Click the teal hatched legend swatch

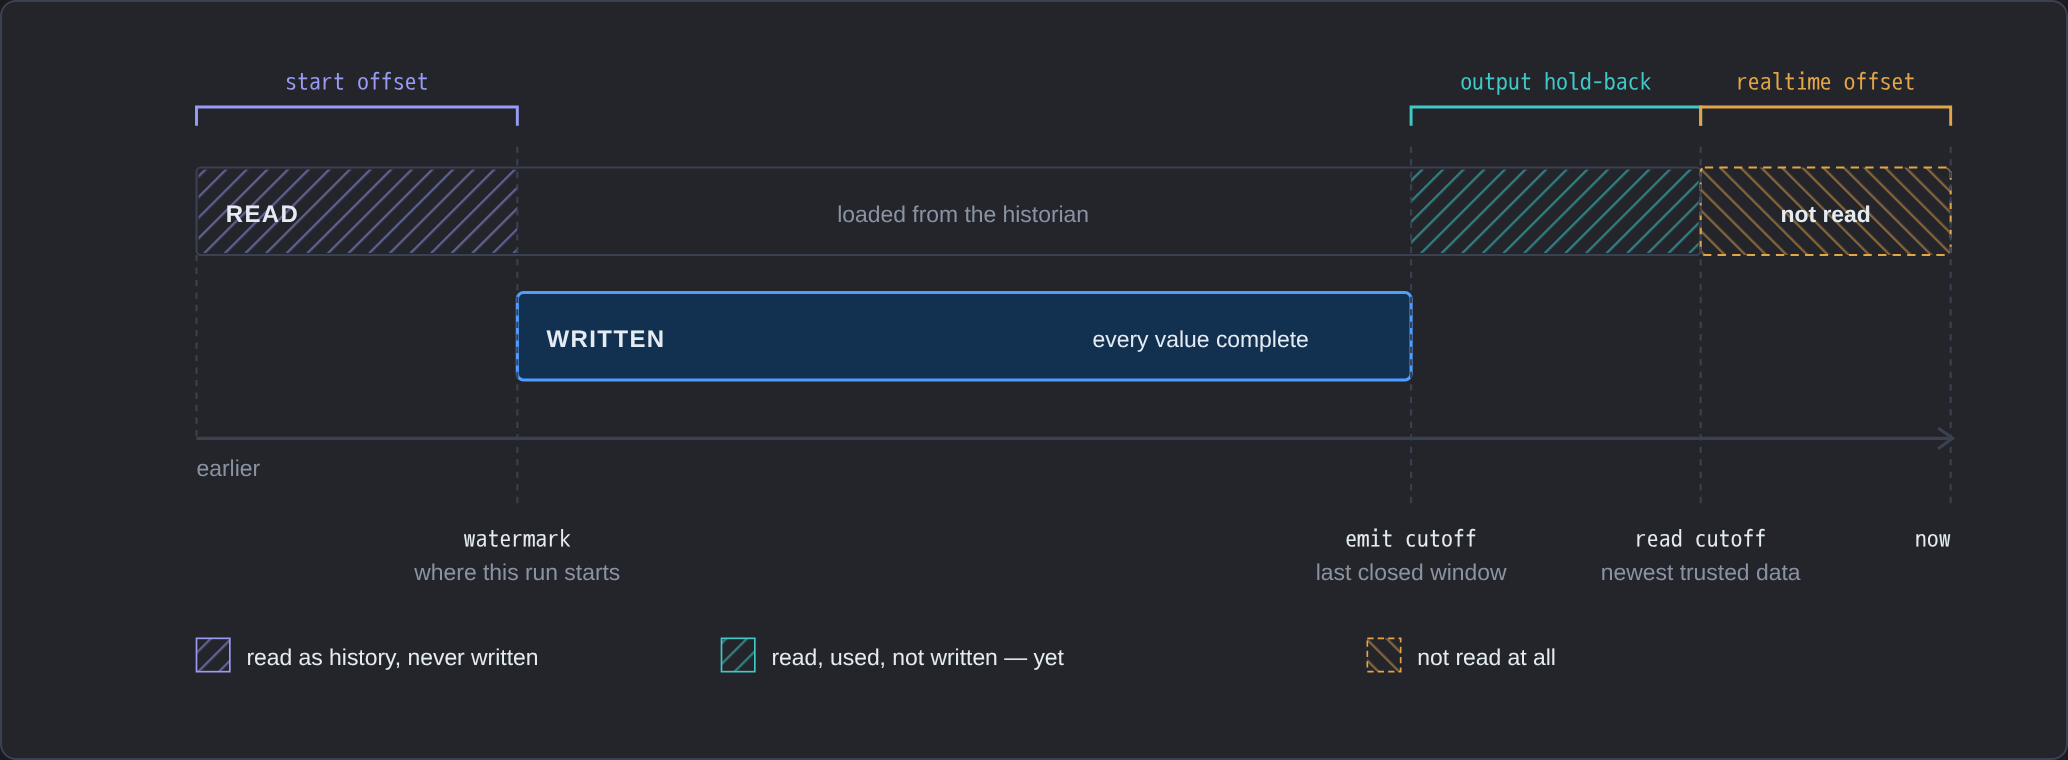[x=738, y=655]
